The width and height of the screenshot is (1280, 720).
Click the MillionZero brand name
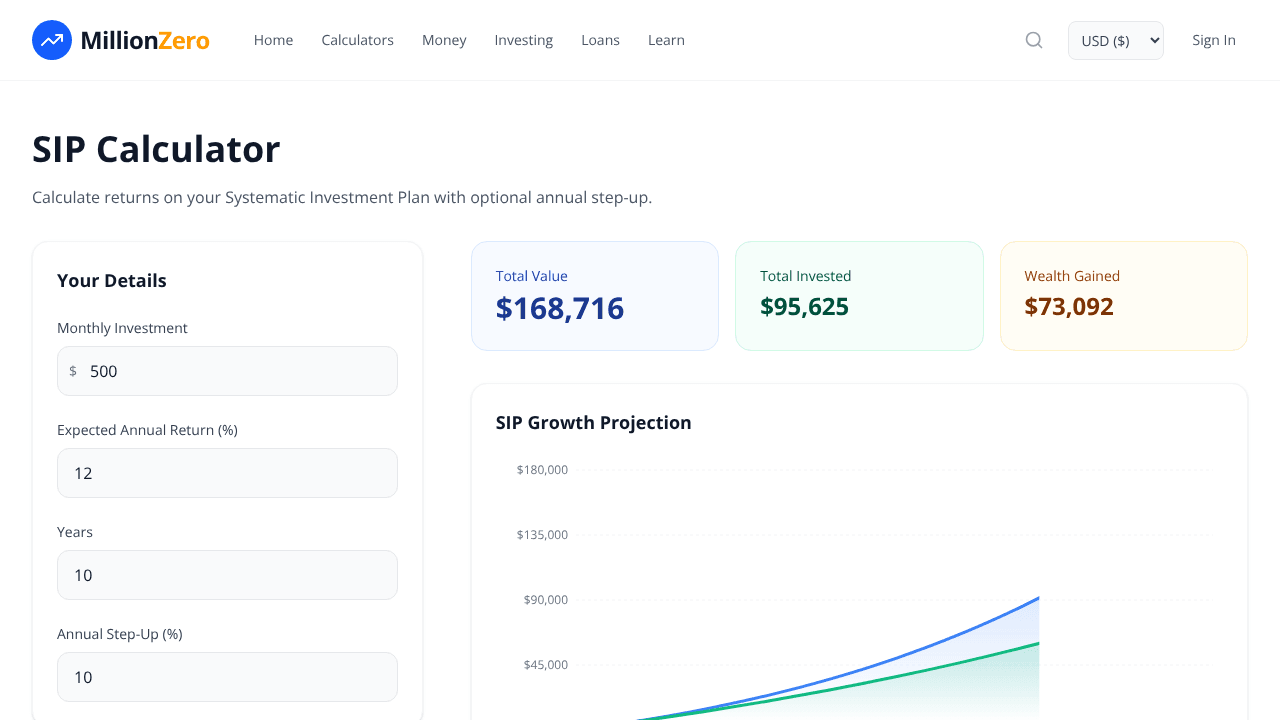click(145, 40)
